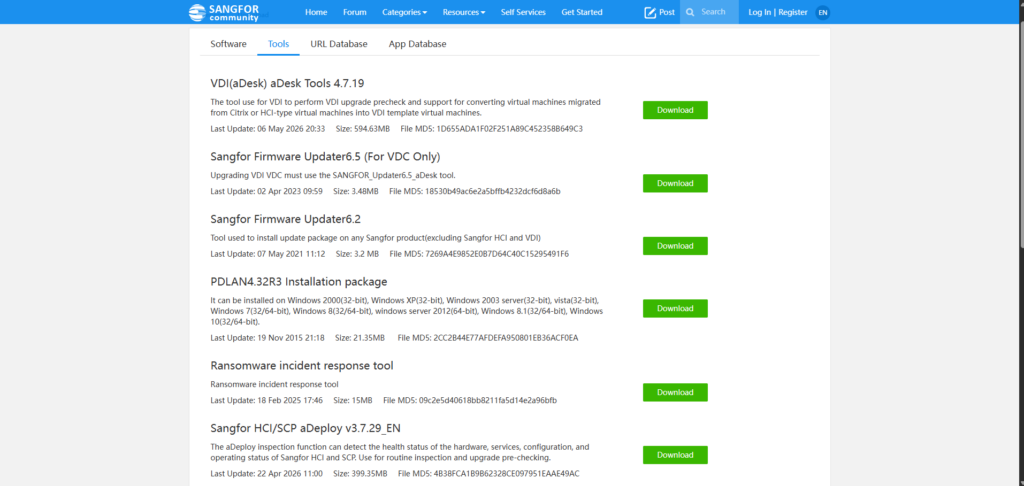The height and width of the screenshot is (486, 1024).
Task: Expand the Categories dropdown menu
Action: click(x=404, y=12)
